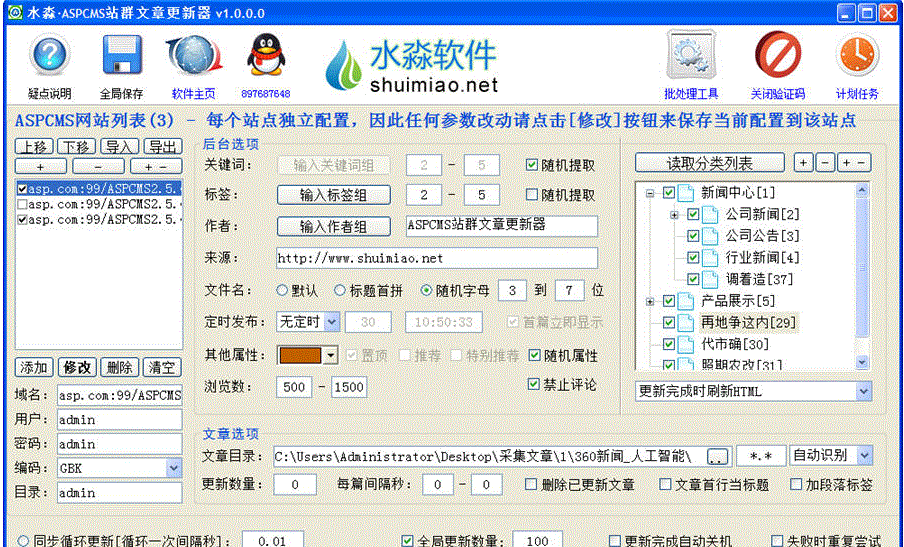Click the orange 其他属性 color swatch

tap(300, 355)
